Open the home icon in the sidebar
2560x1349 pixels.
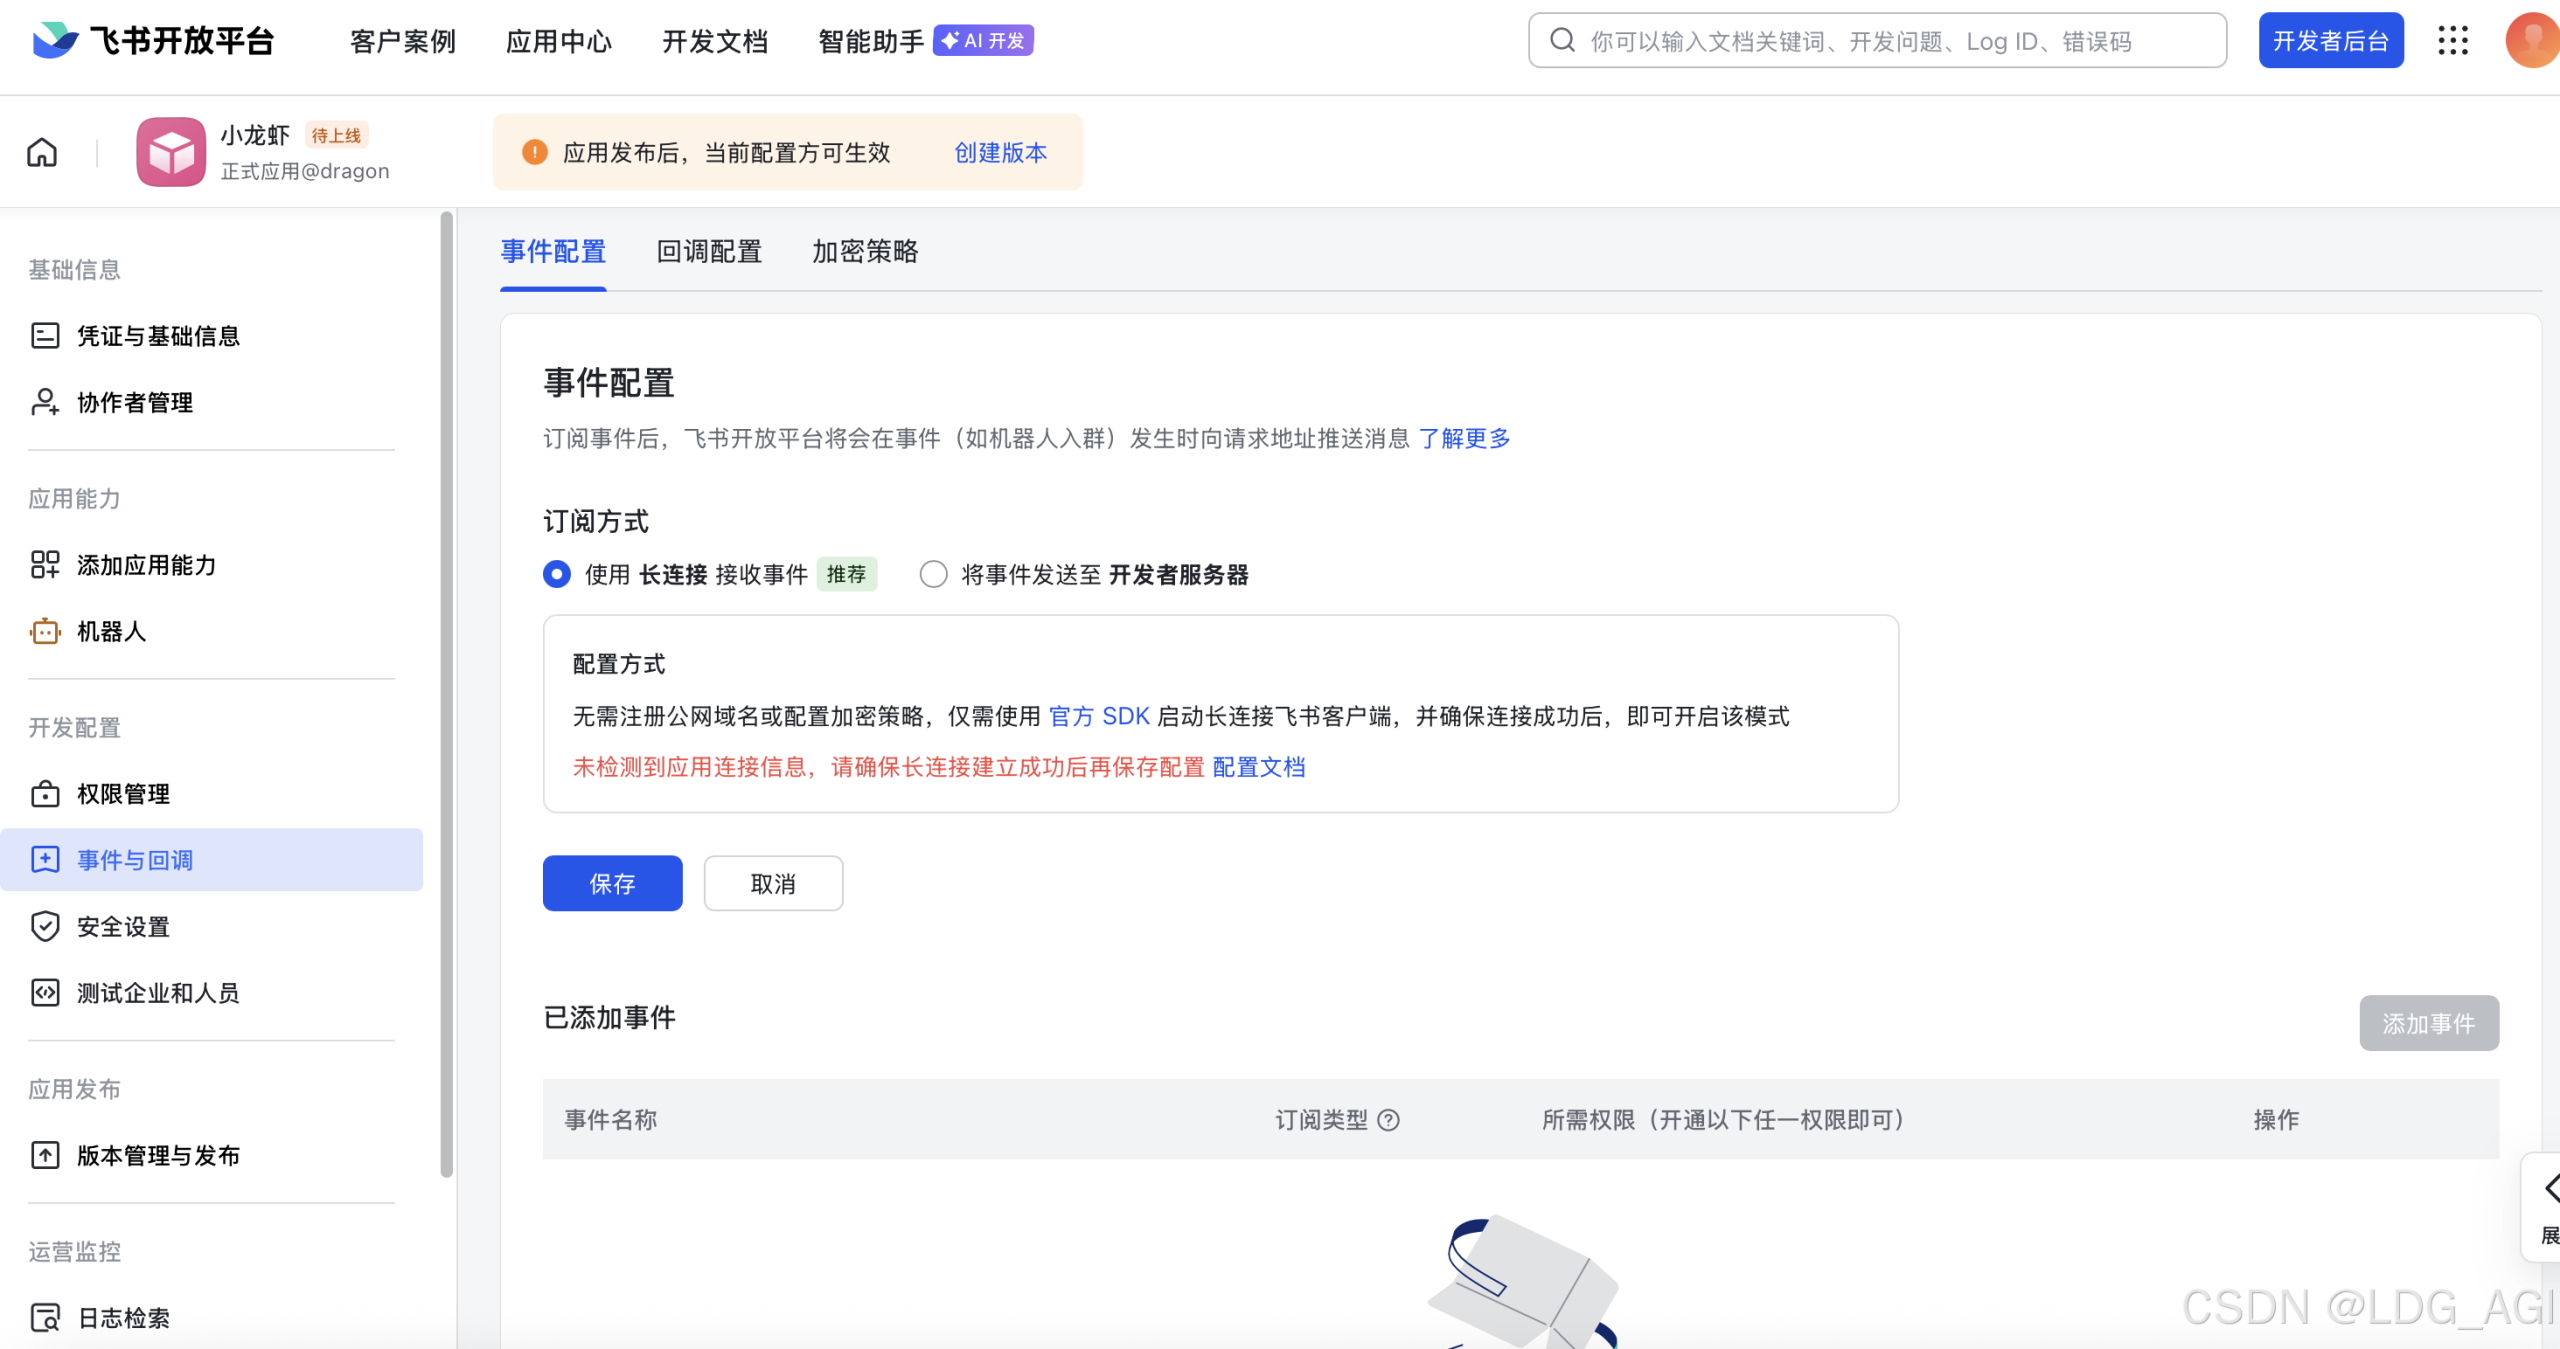coord(42,152)
